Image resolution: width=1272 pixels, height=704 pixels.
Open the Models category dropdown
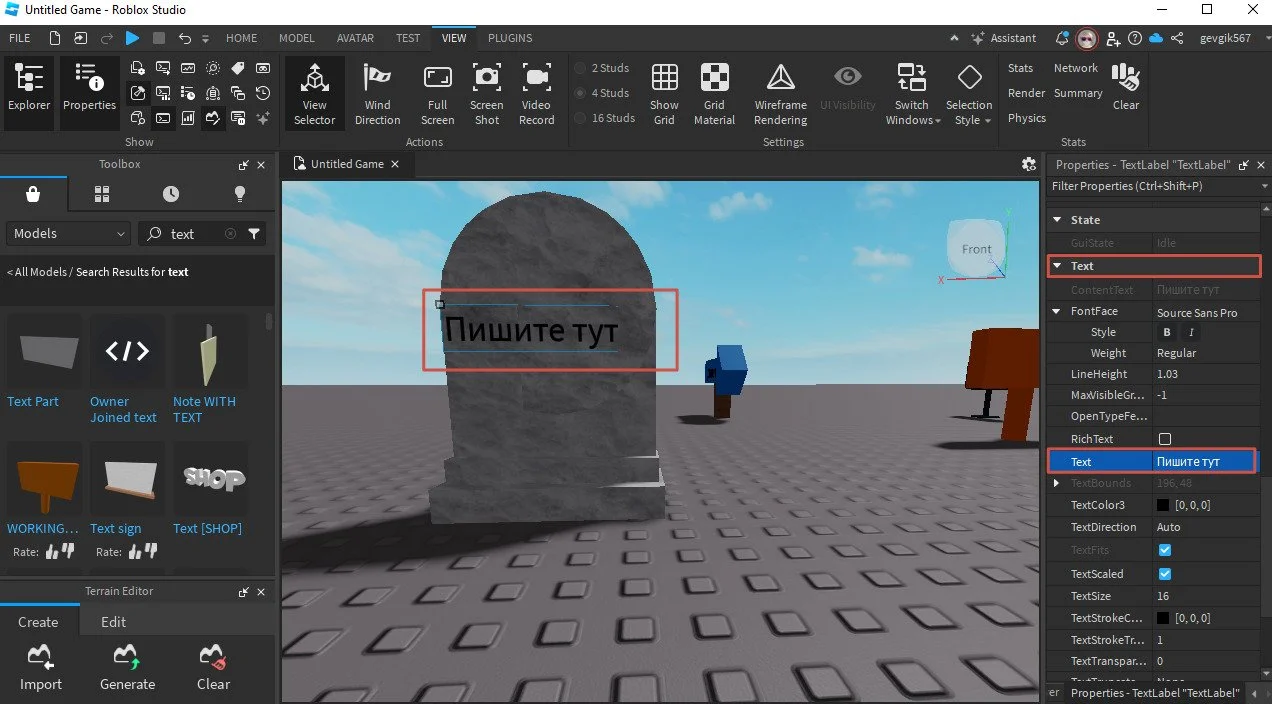(x=69, y=233)
